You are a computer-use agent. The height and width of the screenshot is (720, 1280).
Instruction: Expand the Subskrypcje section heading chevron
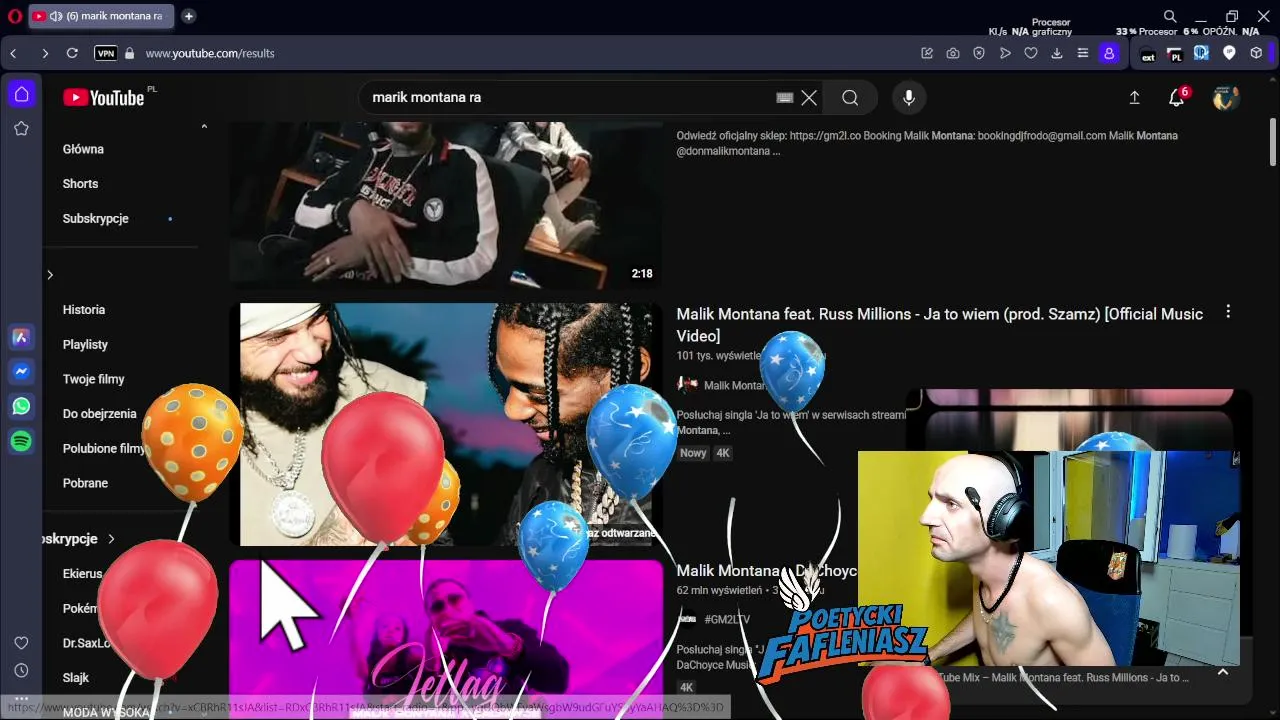click(x=111, y=539)
